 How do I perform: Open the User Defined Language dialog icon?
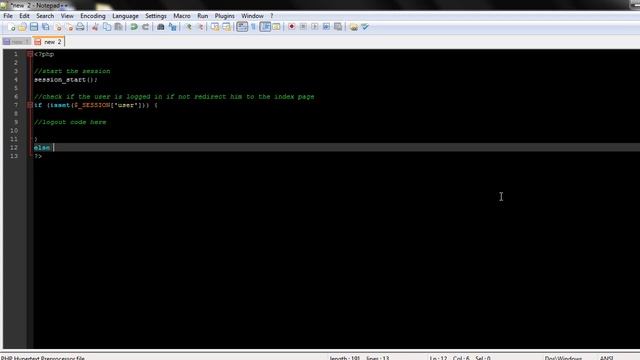click(x=276, y=27)
